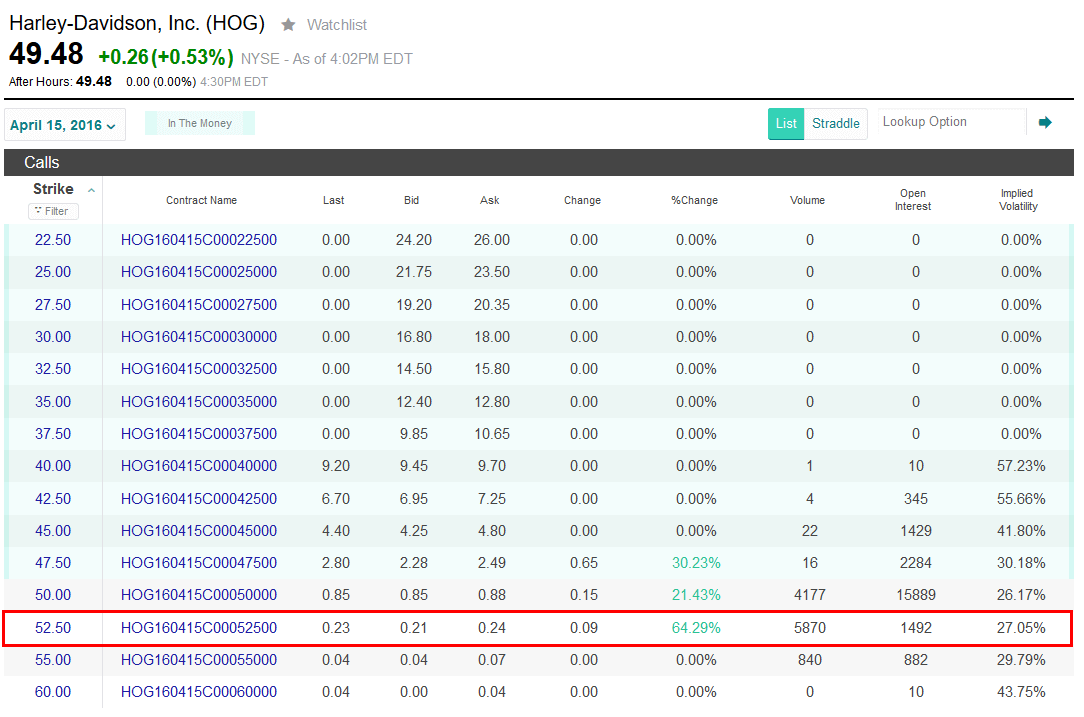Open contract HOG160415C00030000
Image resolution: width=1084 pixels, height=717 pixels.
199,337
